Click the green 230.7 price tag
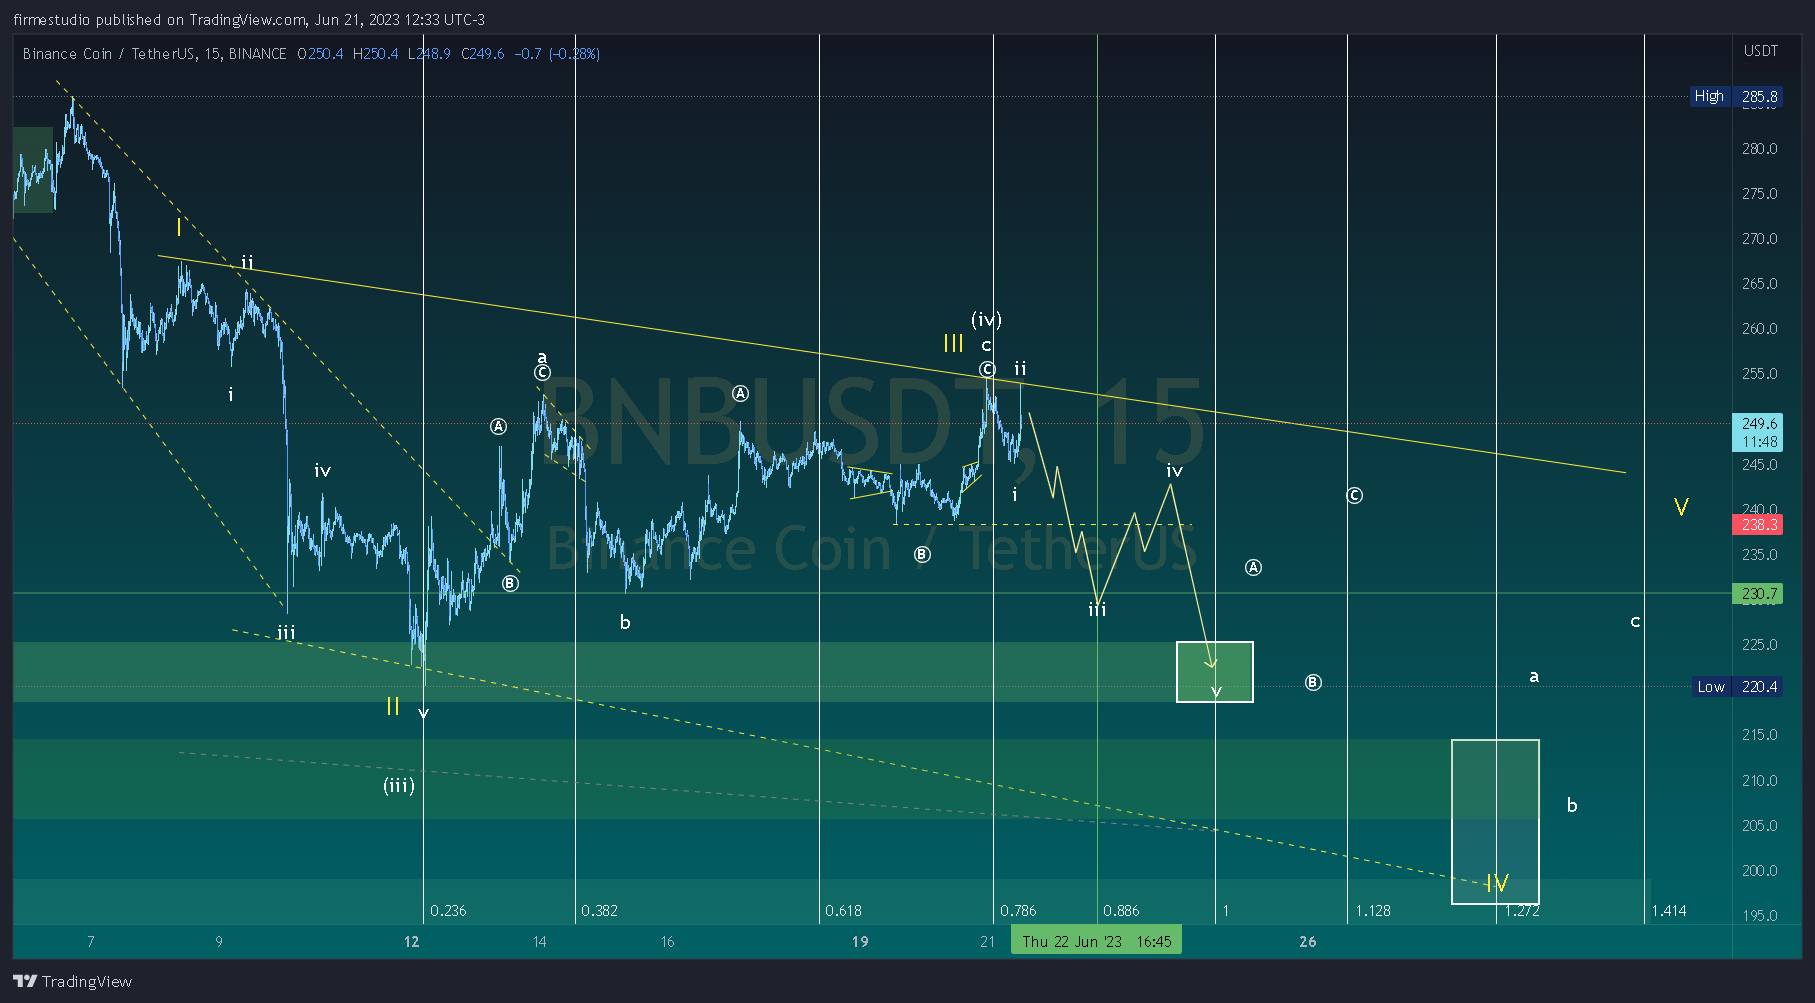The height and width of the screenshot is (1003, 1815). pos(1757,594)
